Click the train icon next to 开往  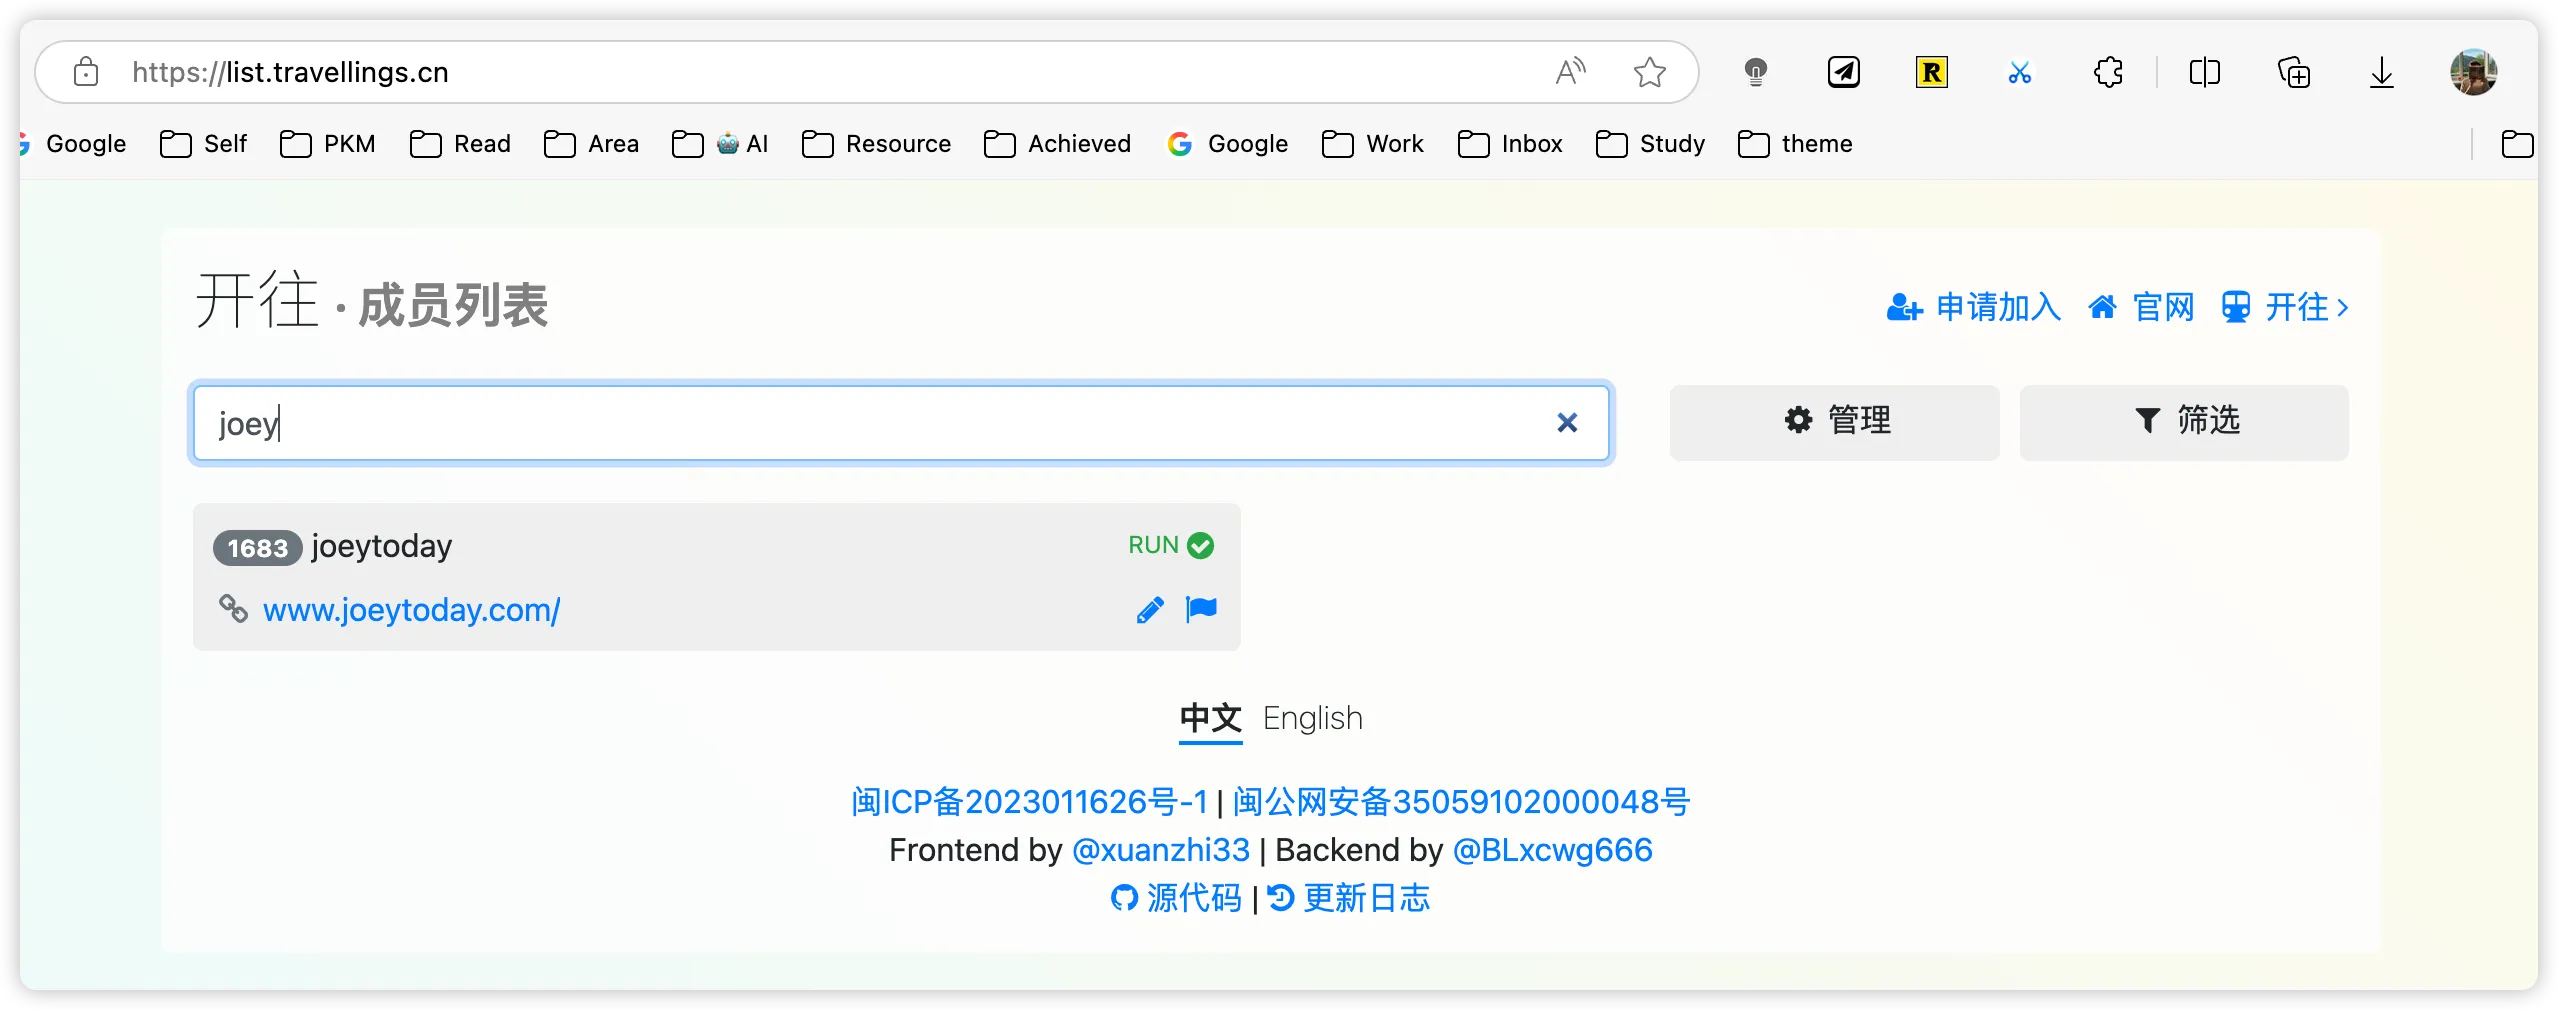pos(2237,307)
